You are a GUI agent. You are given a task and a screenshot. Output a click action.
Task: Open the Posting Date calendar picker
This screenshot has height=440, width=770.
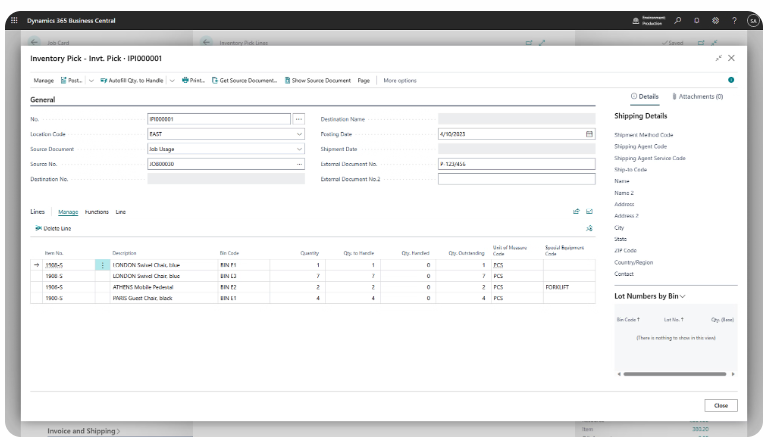pos(589,134)
